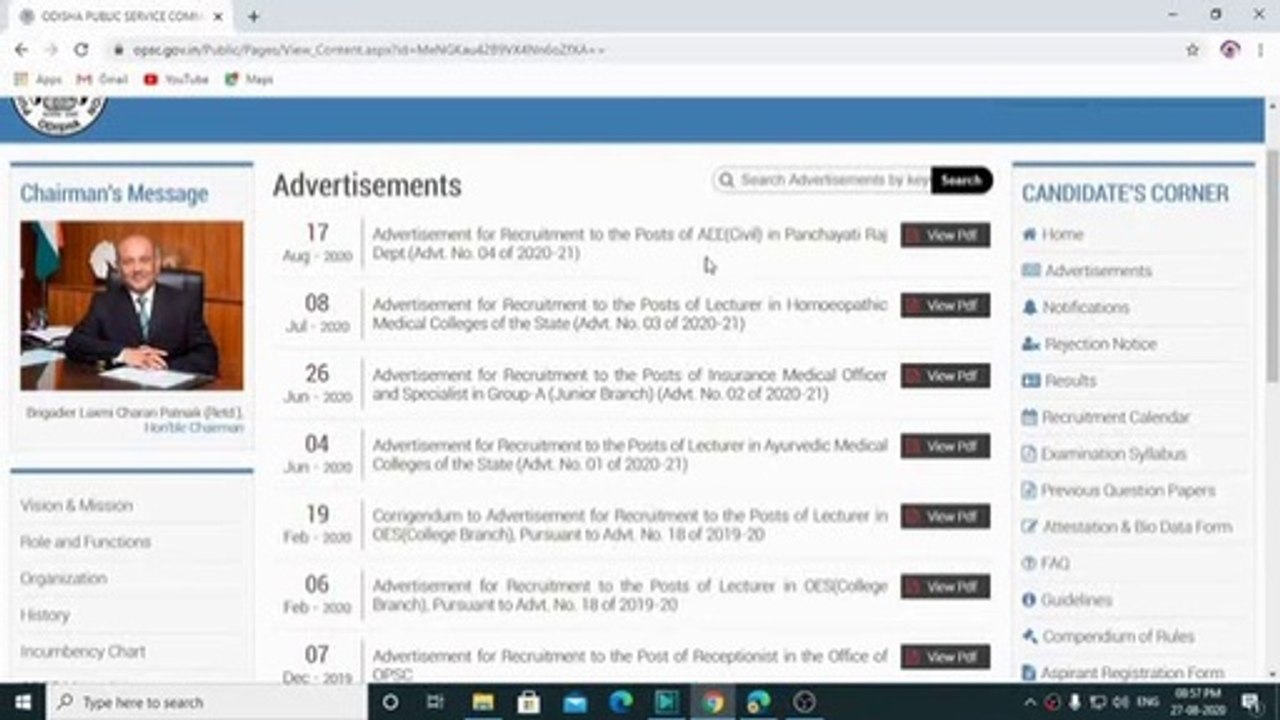View Pdf for AEE(Civil) Panchayati Raj advertisement
The width and height of the screenshot is (1280, 720).
tap(945, 235)
